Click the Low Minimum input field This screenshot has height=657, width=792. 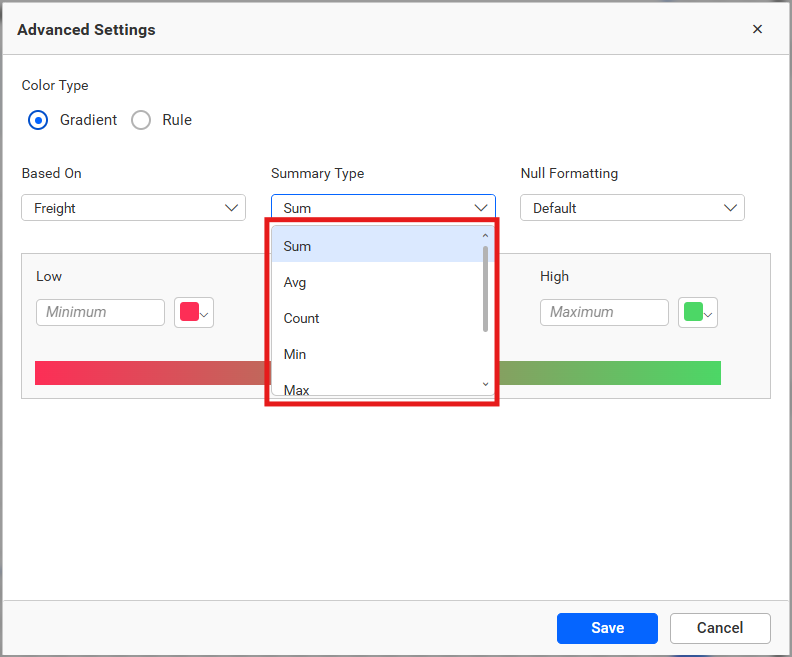100,312
